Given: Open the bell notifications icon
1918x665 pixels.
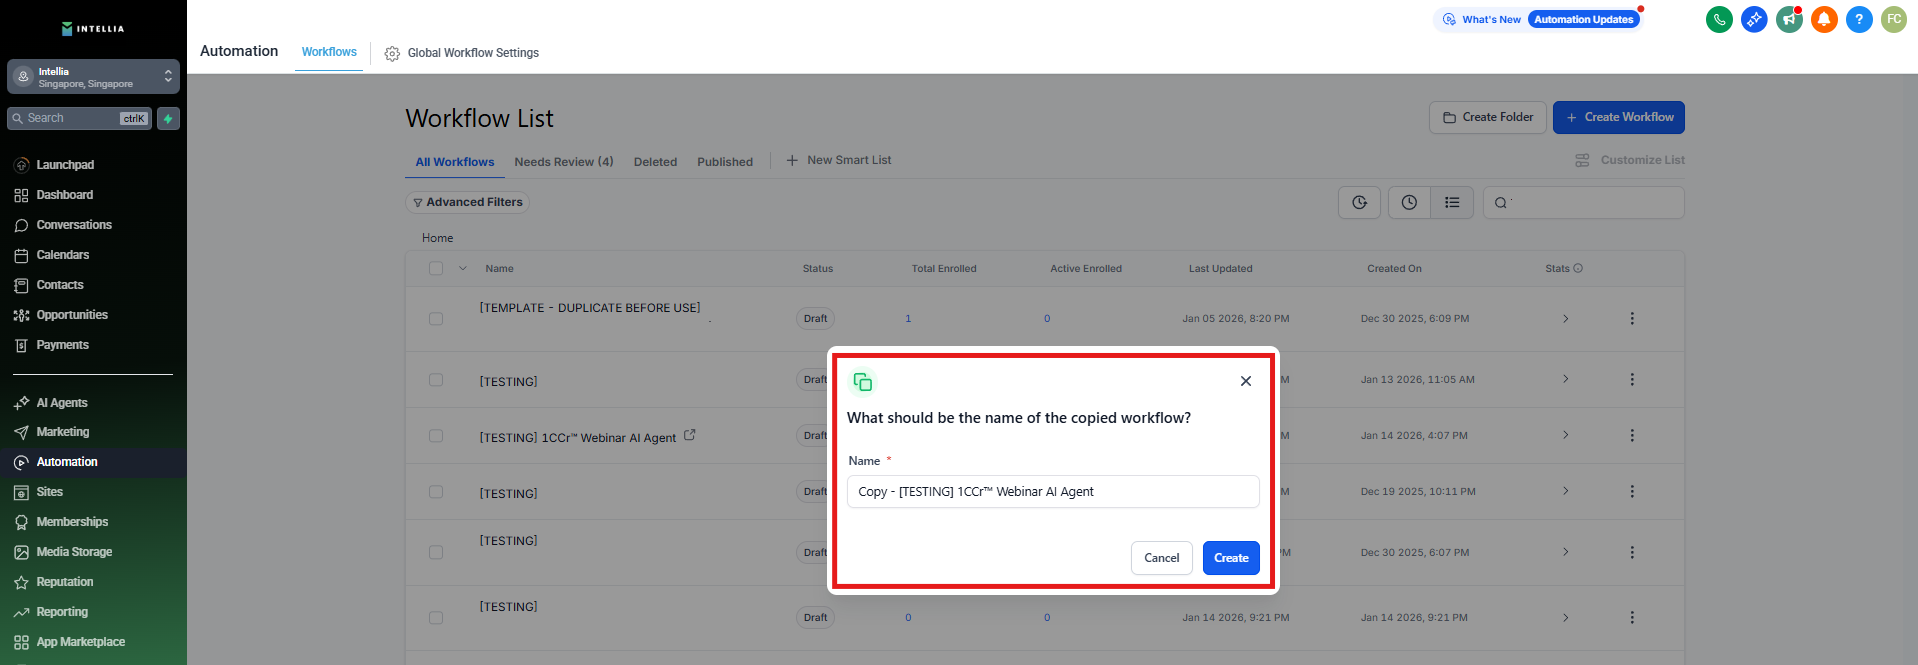Looking at the screenshot, I should (1824, 19).
